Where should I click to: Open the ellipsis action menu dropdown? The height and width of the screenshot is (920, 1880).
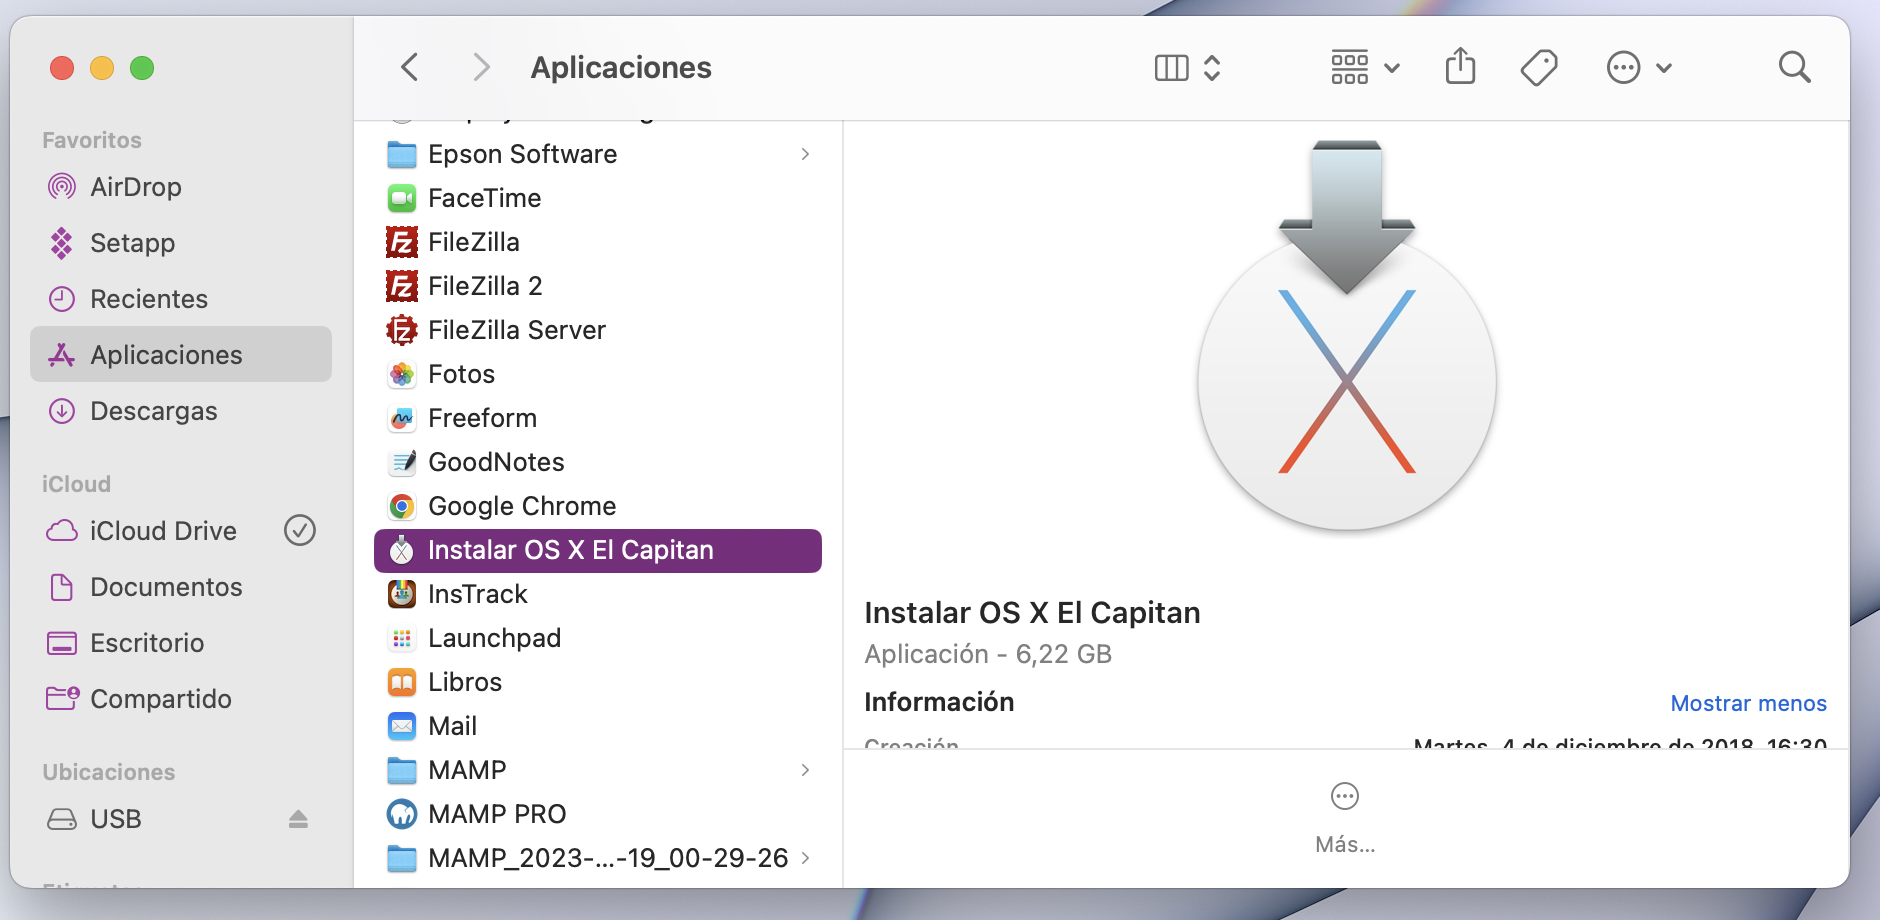[1638, 67]
